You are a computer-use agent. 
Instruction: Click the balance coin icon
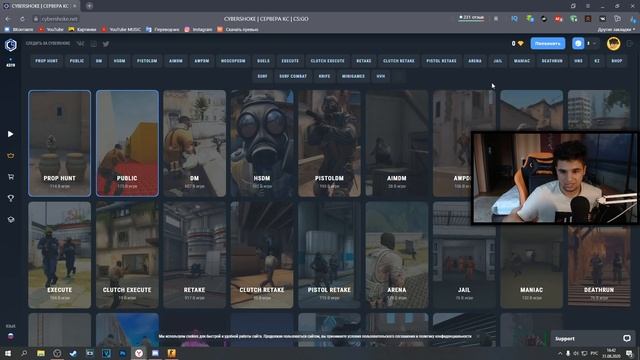[520, 43]
